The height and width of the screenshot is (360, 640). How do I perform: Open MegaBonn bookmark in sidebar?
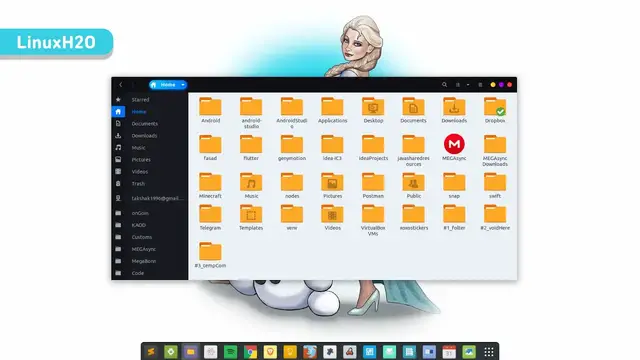(x=149, y=261)
